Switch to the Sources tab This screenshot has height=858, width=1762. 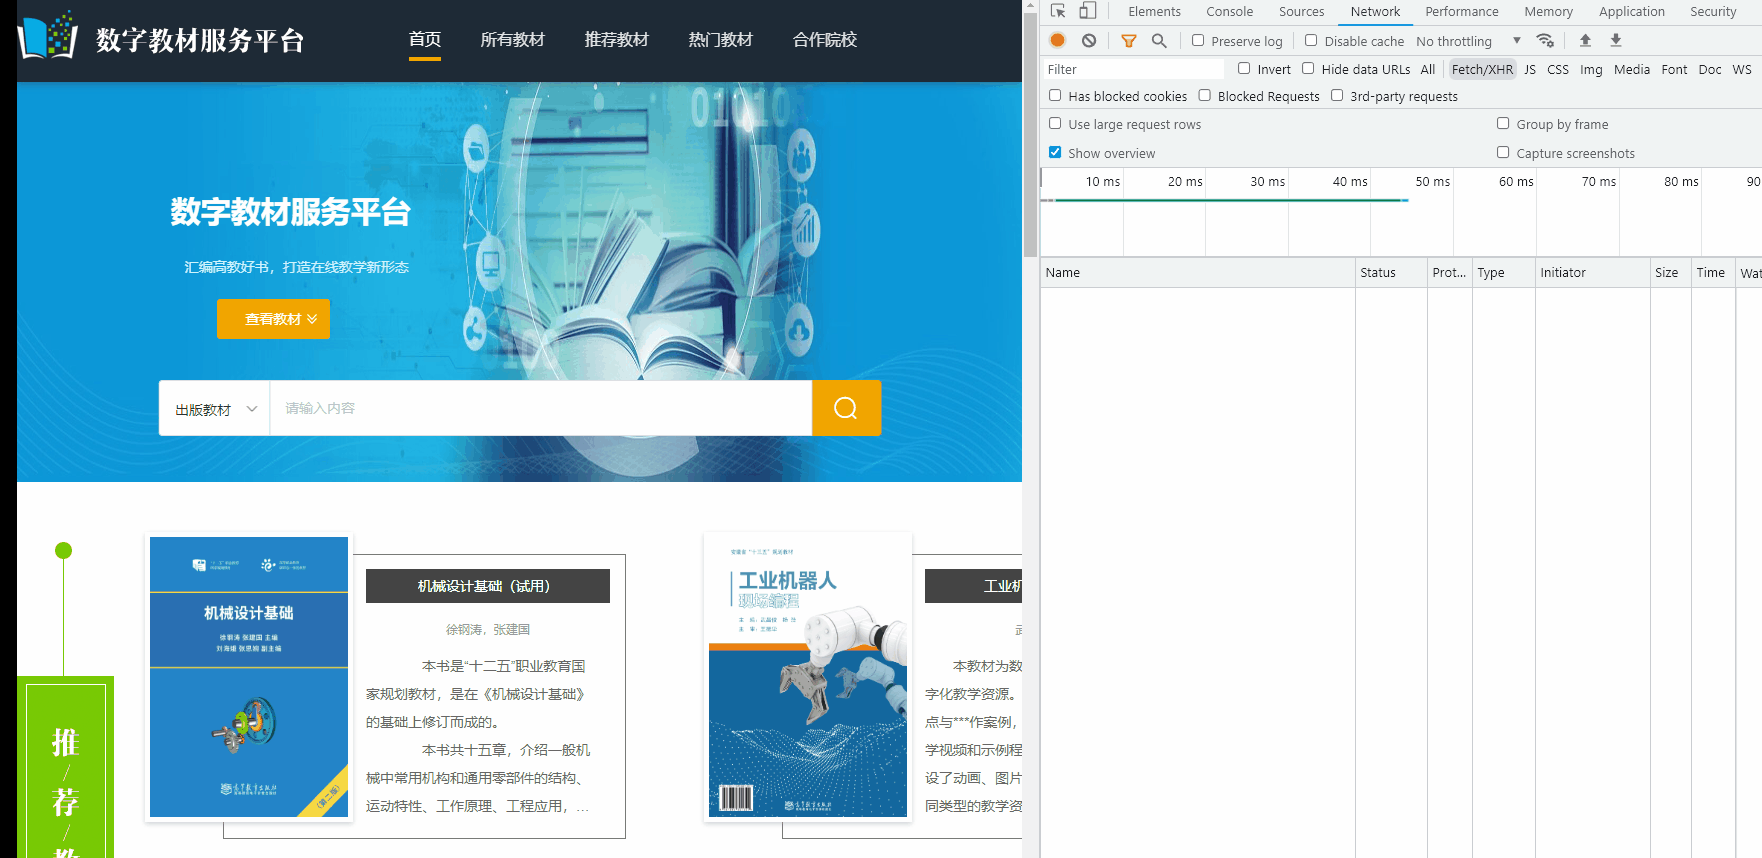(x=1301, y=12)
